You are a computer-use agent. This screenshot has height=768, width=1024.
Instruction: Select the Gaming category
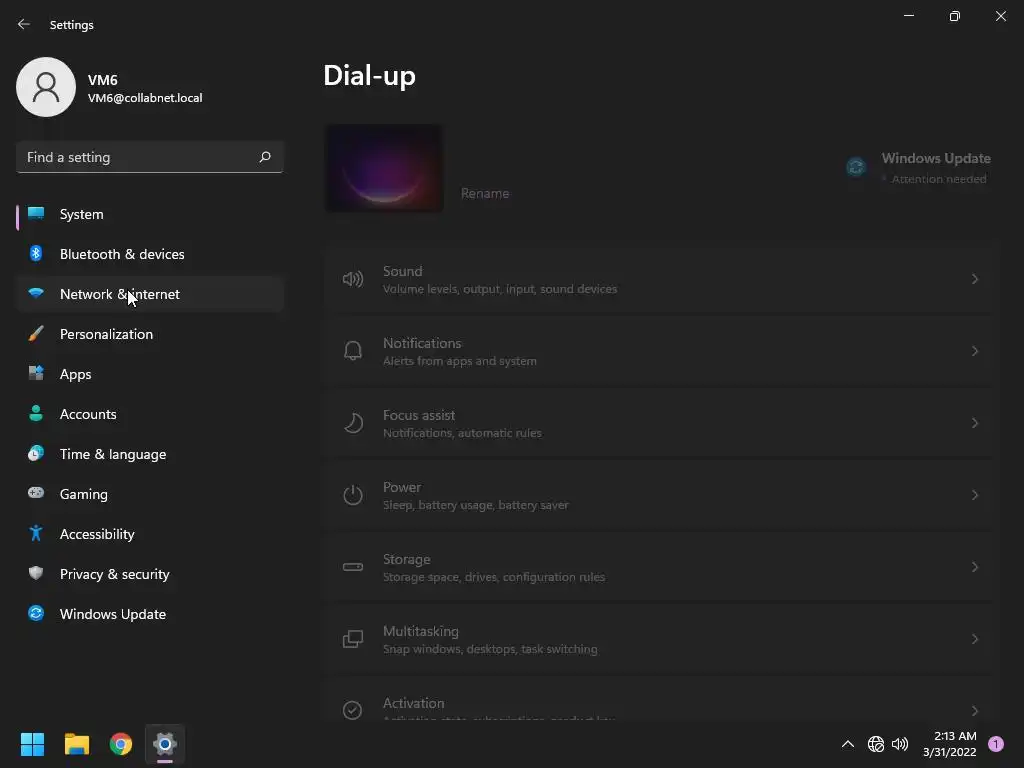pos(150,494)
